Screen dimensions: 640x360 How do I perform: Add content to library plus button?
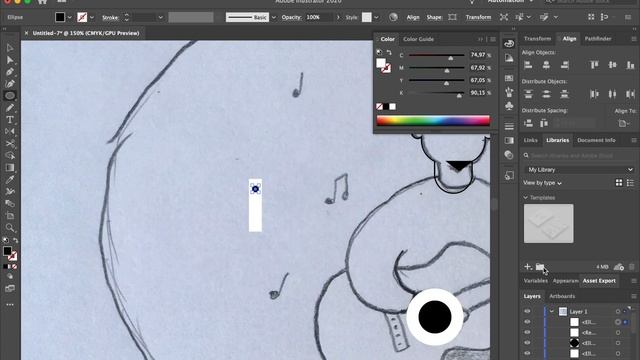528,267
